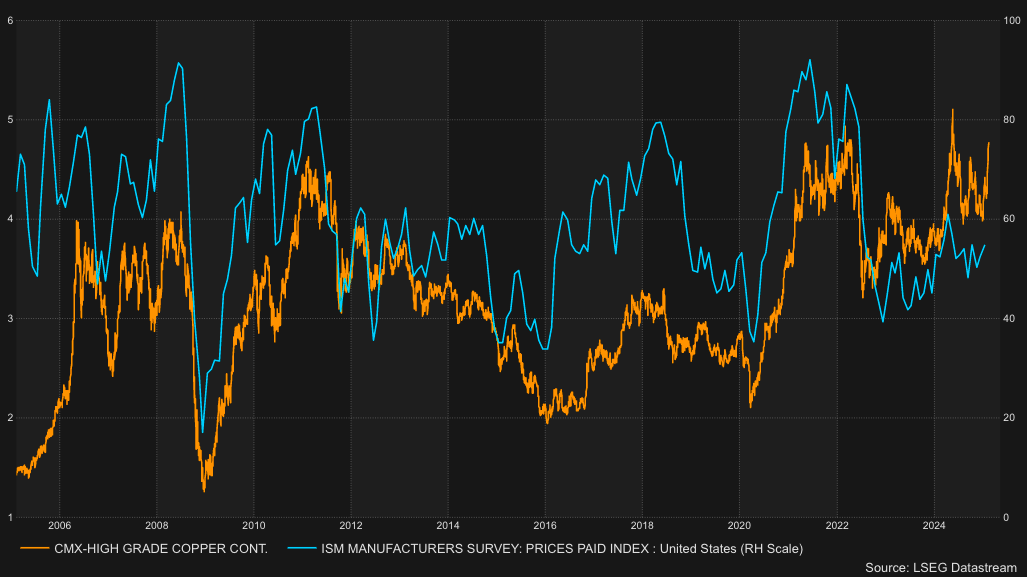Viewport: 1027px width, 577px height.
Task: Click the right axis value 0
Action: pyautogui.click(x=1007, y=517)
